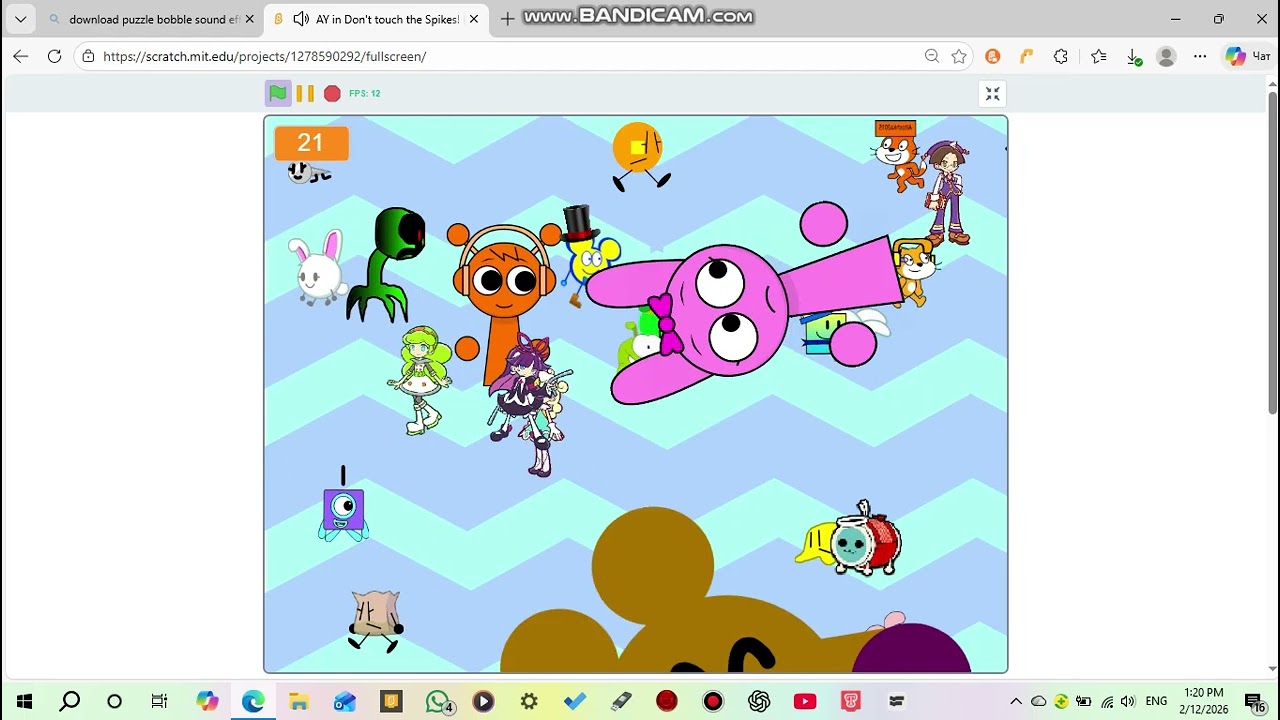Click the green-haired girl character
The image size is (1280, 720).
click(420, 379)
